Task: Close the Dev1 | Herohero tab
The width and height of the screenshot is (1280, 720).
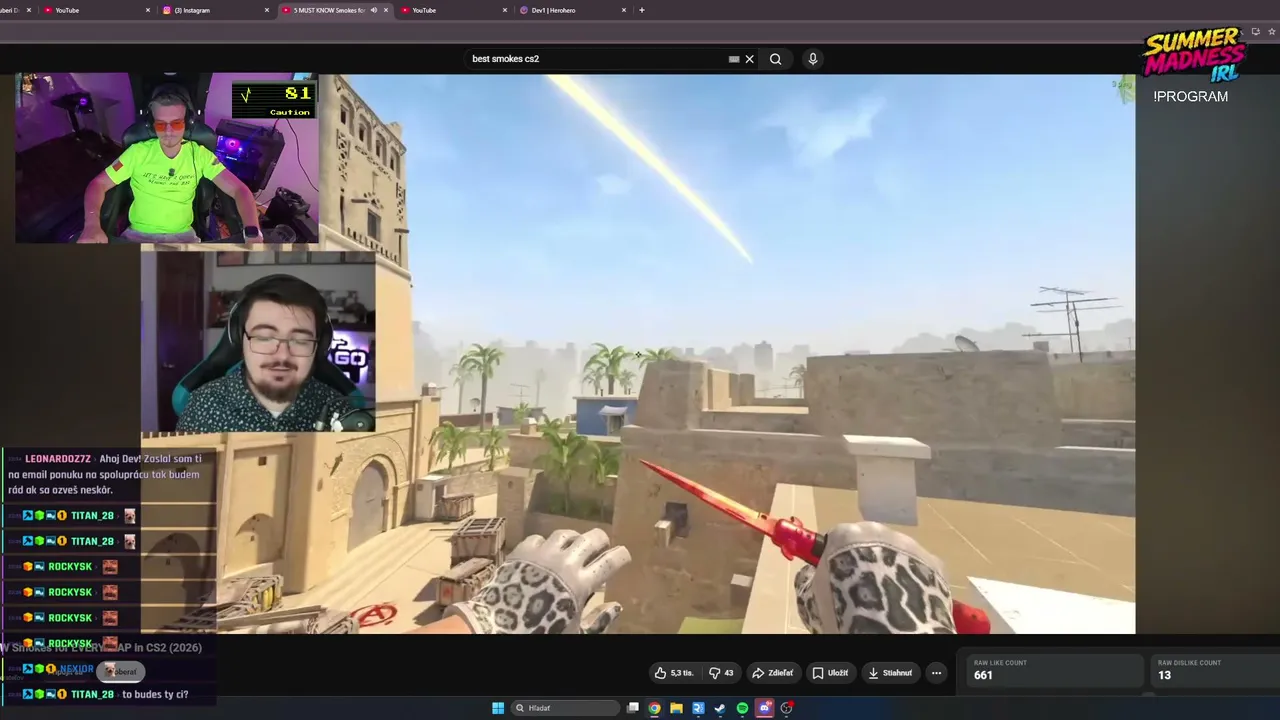Action: coord(624,10)
